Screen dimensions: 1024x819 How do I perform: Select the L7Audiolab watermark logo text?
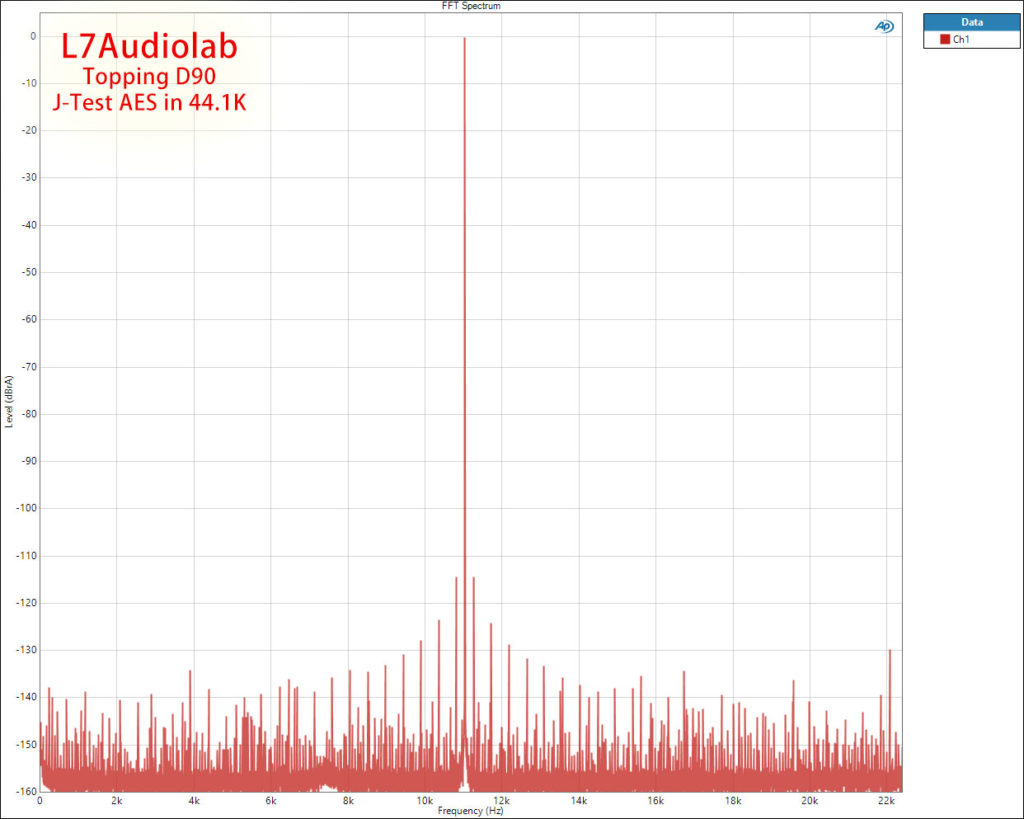pyautogui.click(x=148, y=46)
